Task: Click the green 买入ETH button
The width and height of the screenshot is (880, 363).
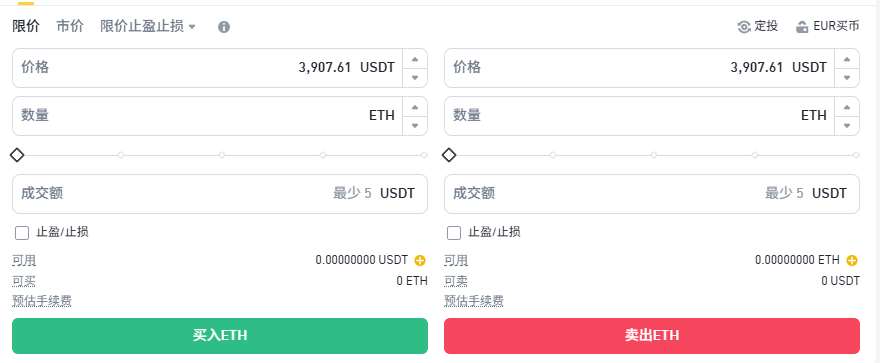Action: 220,336
